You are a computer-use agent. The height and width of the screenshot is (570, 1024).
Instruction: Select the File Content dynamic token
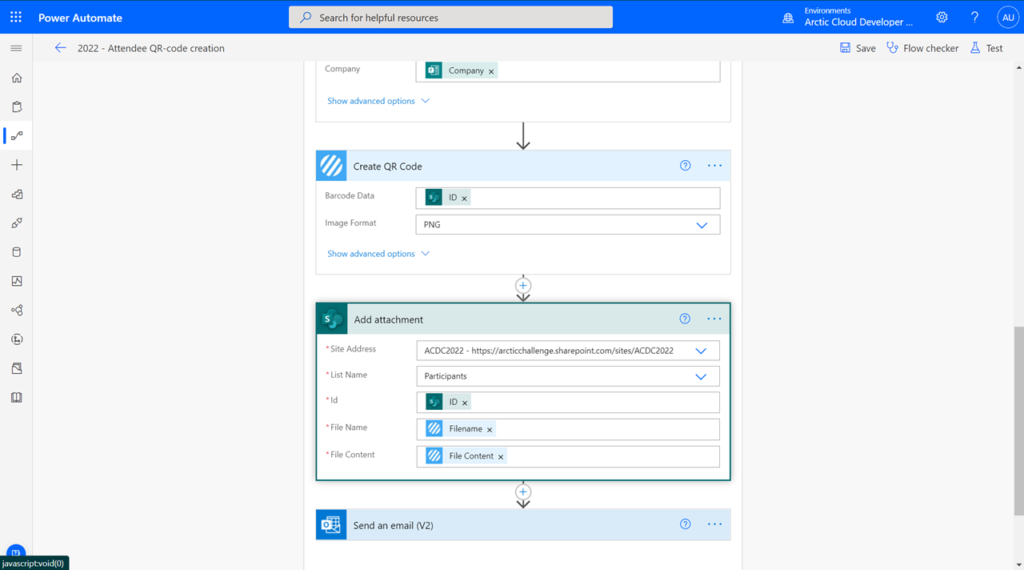click(465, 456)
